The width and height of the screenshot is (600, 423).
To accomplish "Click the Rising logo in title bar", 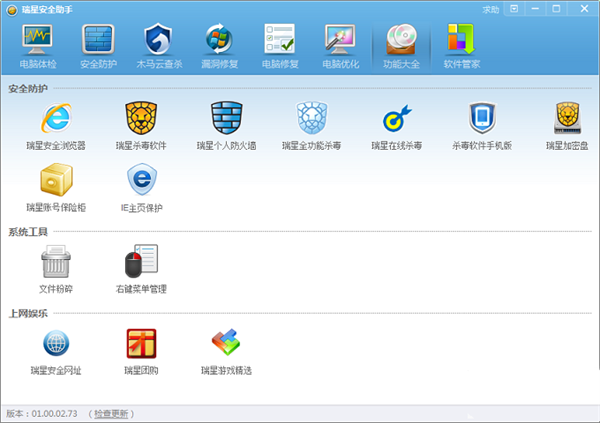I will click(12, 10).
